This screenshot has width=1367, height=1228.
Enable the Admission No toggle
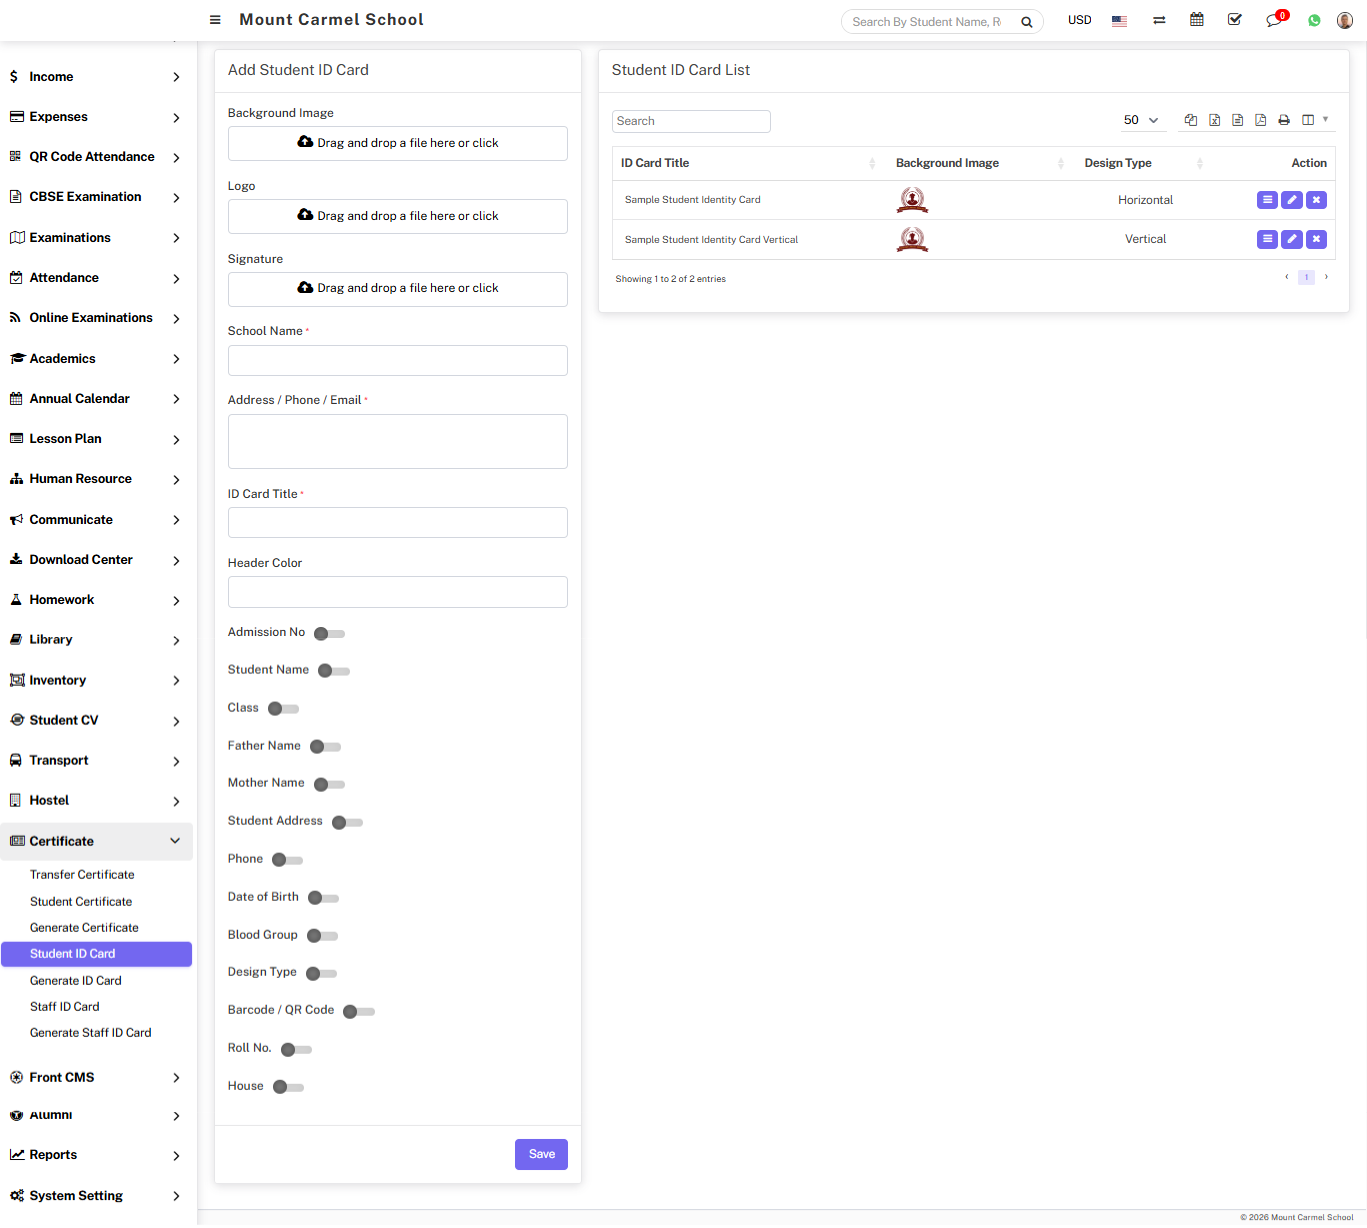329,634
